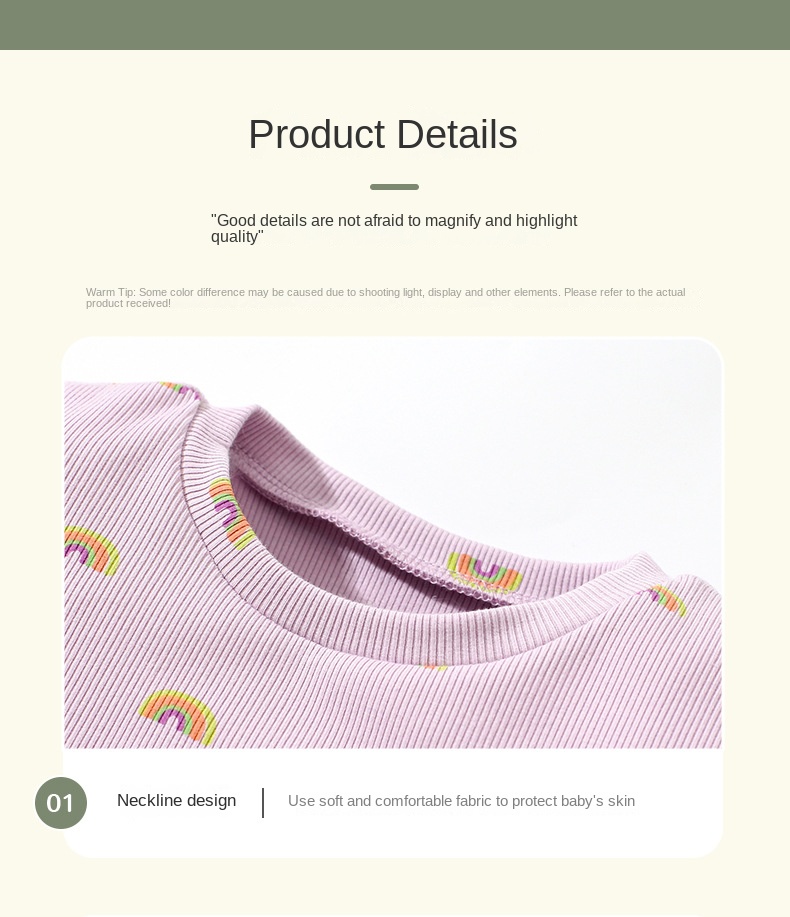Screen dimensions: 790x917
Task: Click the soft comfortable fabric description
Action: (x=461, y=801)
